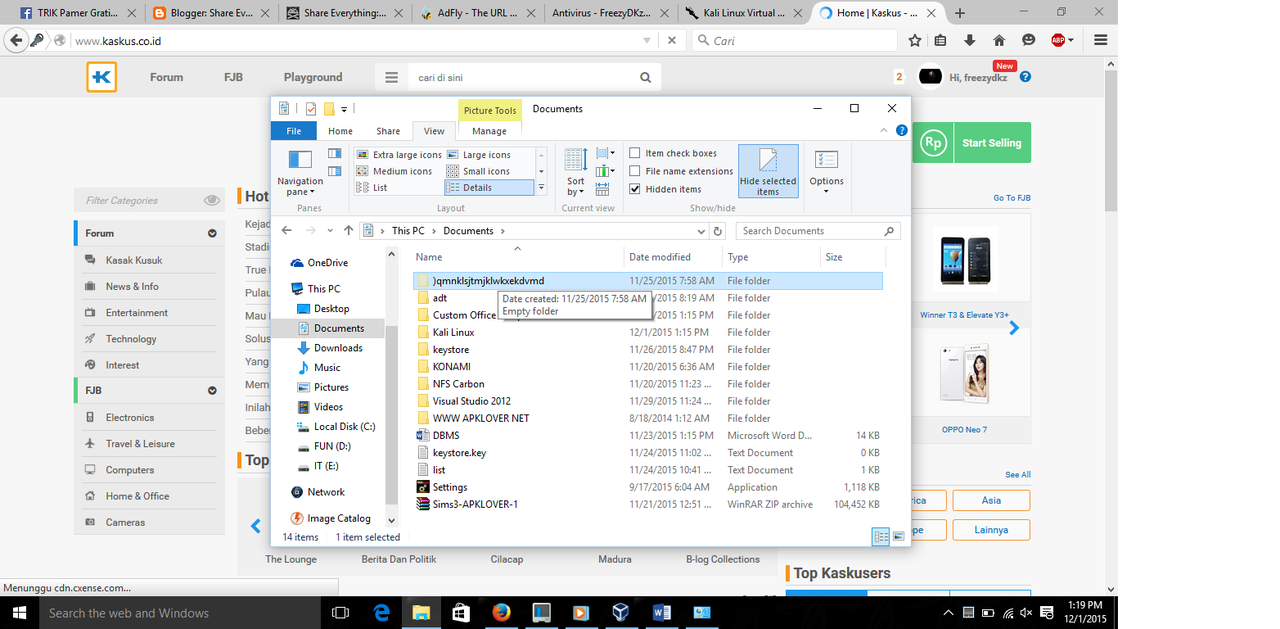This screenshot has width=1280, height=629.
Task: Open the File ribbon tab
Action: coord(294,131)
